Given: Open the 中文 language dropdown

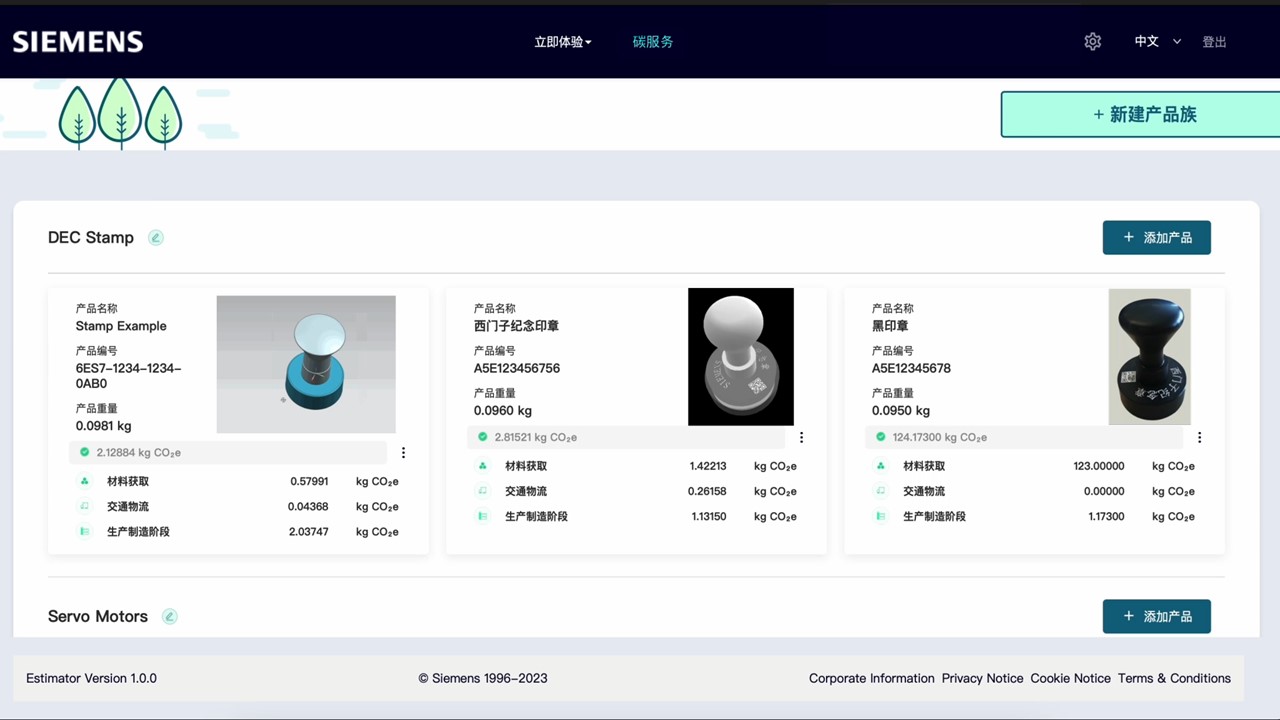Looking at the screenshot, I should [x=1158, y=42].
